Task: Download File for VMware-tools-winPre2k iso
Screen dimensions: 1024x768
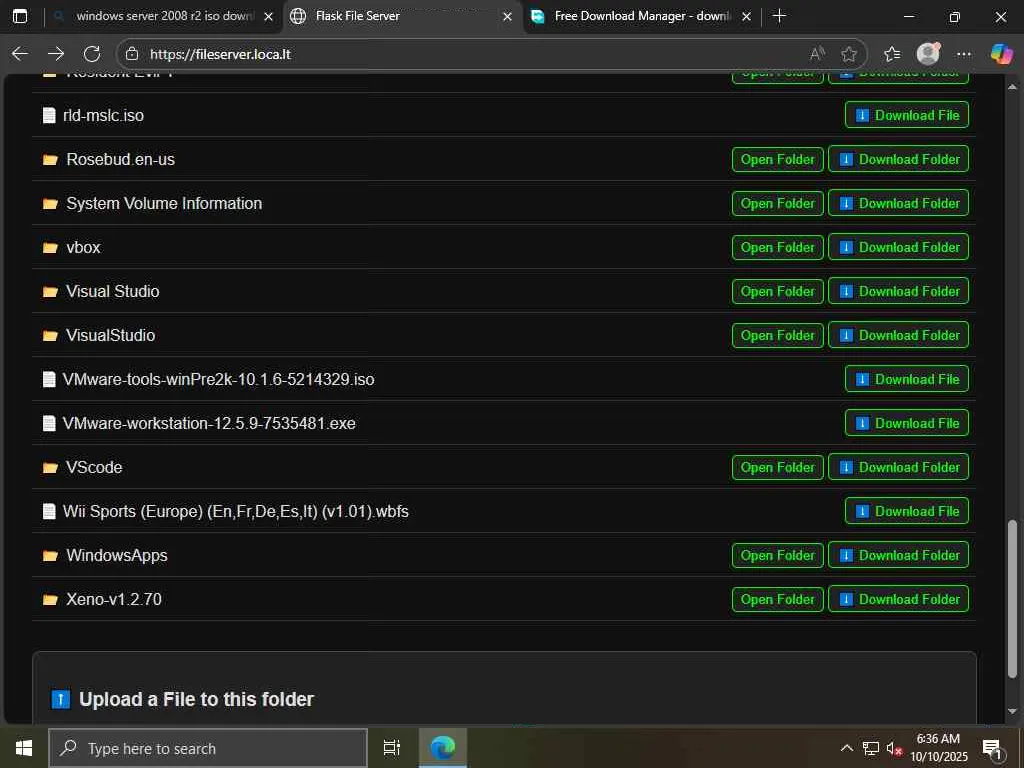Action: [906, 379]
